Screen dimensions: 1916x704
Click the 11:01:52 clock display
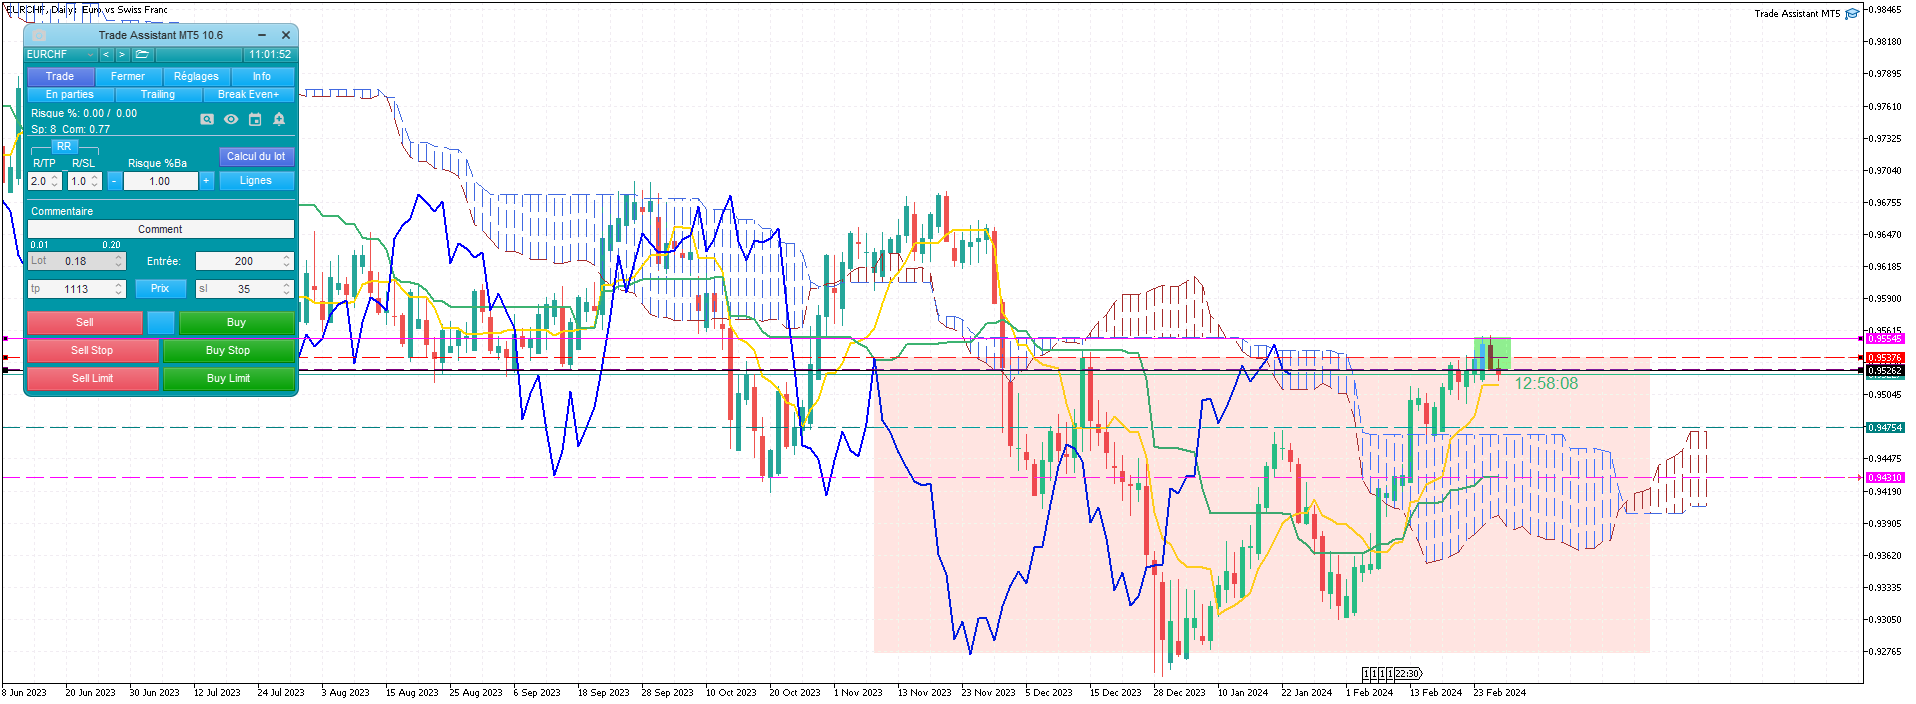point(270,54)
